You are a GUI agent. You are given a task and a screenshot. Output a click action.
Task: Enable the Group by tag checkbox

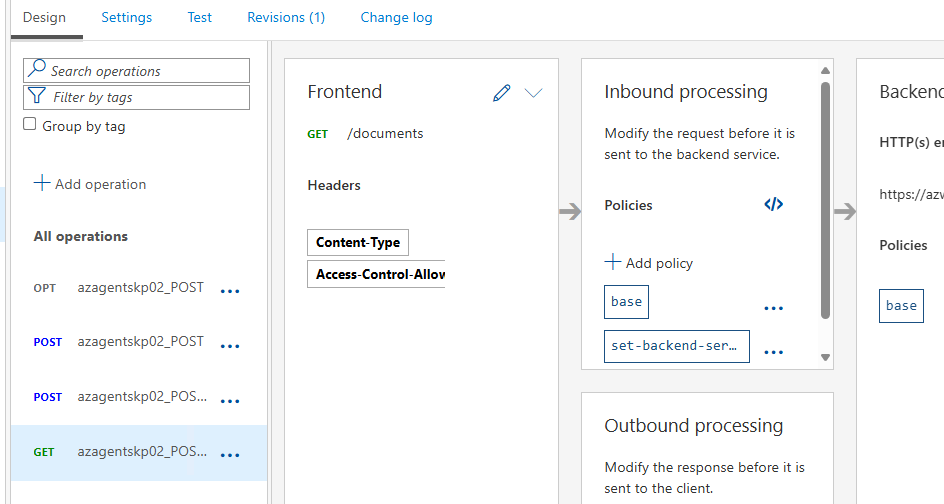coord(30,124)
